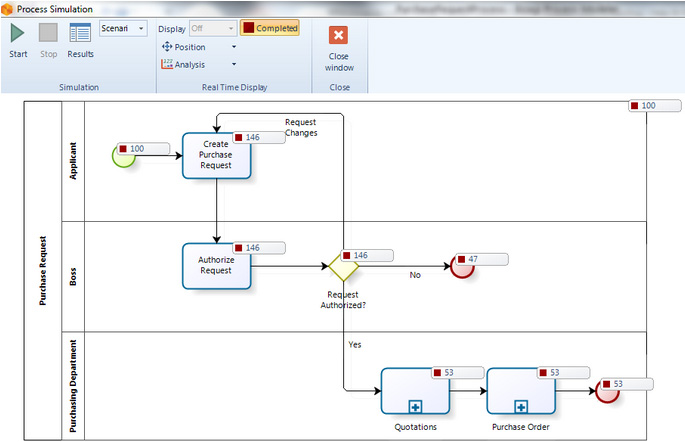Click the Simulation group label
Screen dimensions: 685x442
[x=79, y=87]
